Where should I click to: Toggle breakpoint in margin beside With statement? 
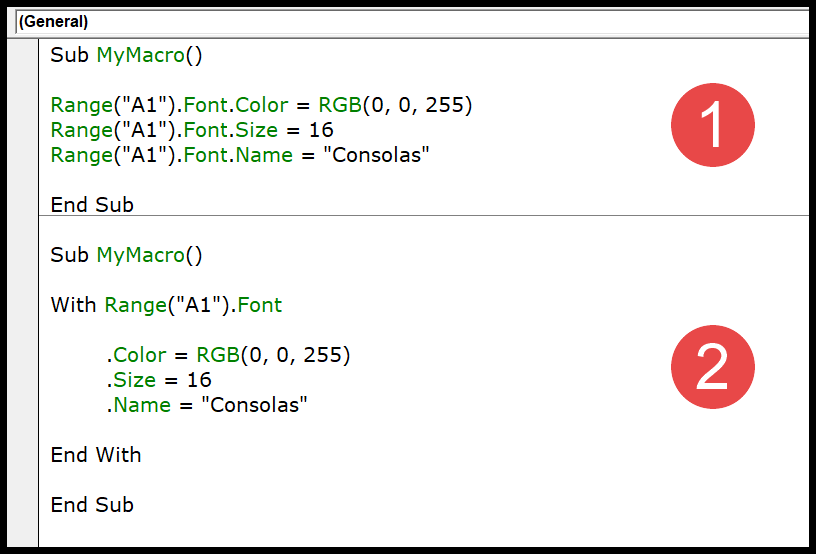(x=23, y=305)
